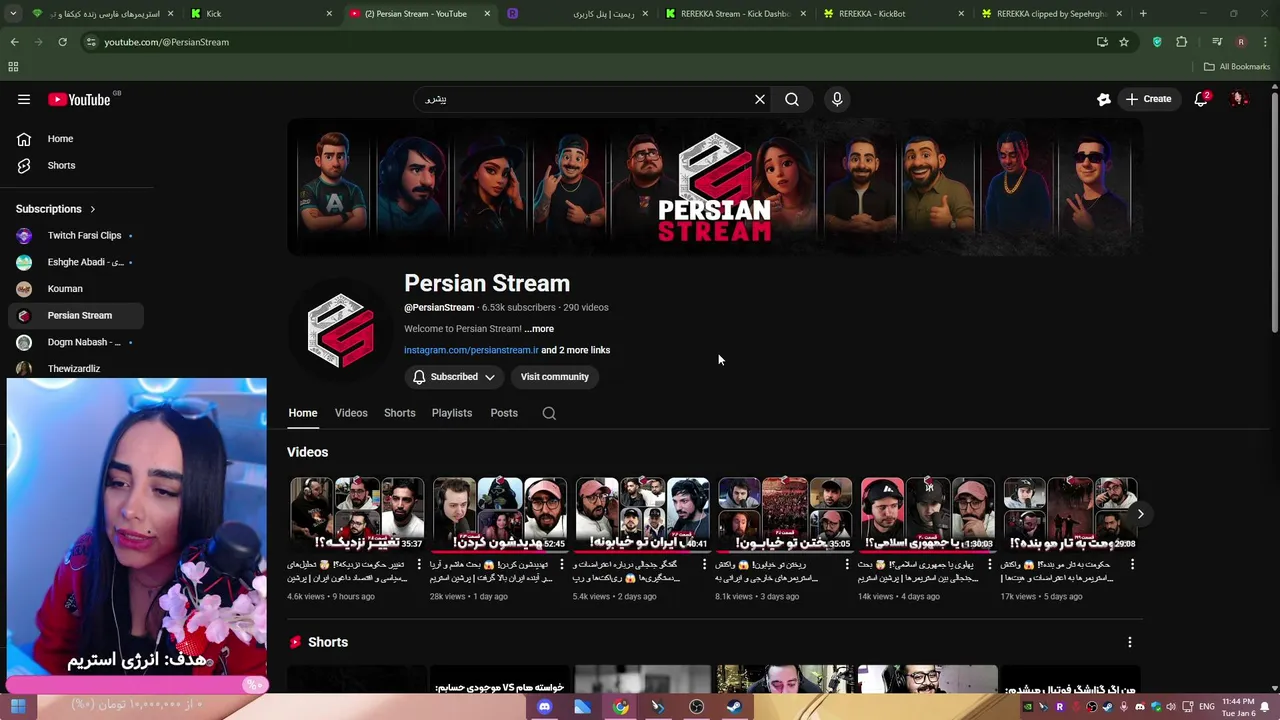Search within the channel
The height and width of the screenshot is (720, 1280).
coord(549,413)
